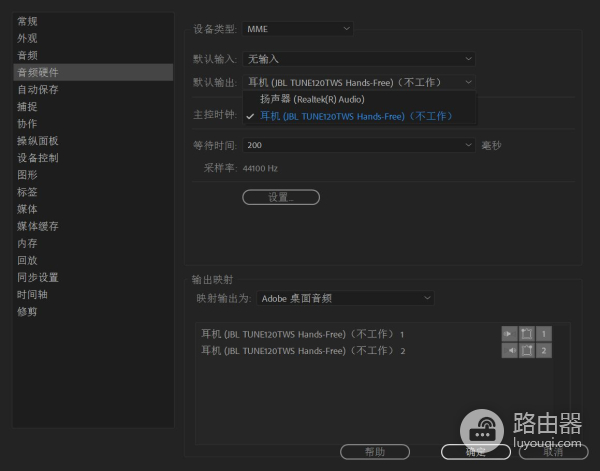Open the 同步设置 preferences category
This screenshot has height=471, width=600.
93,277
